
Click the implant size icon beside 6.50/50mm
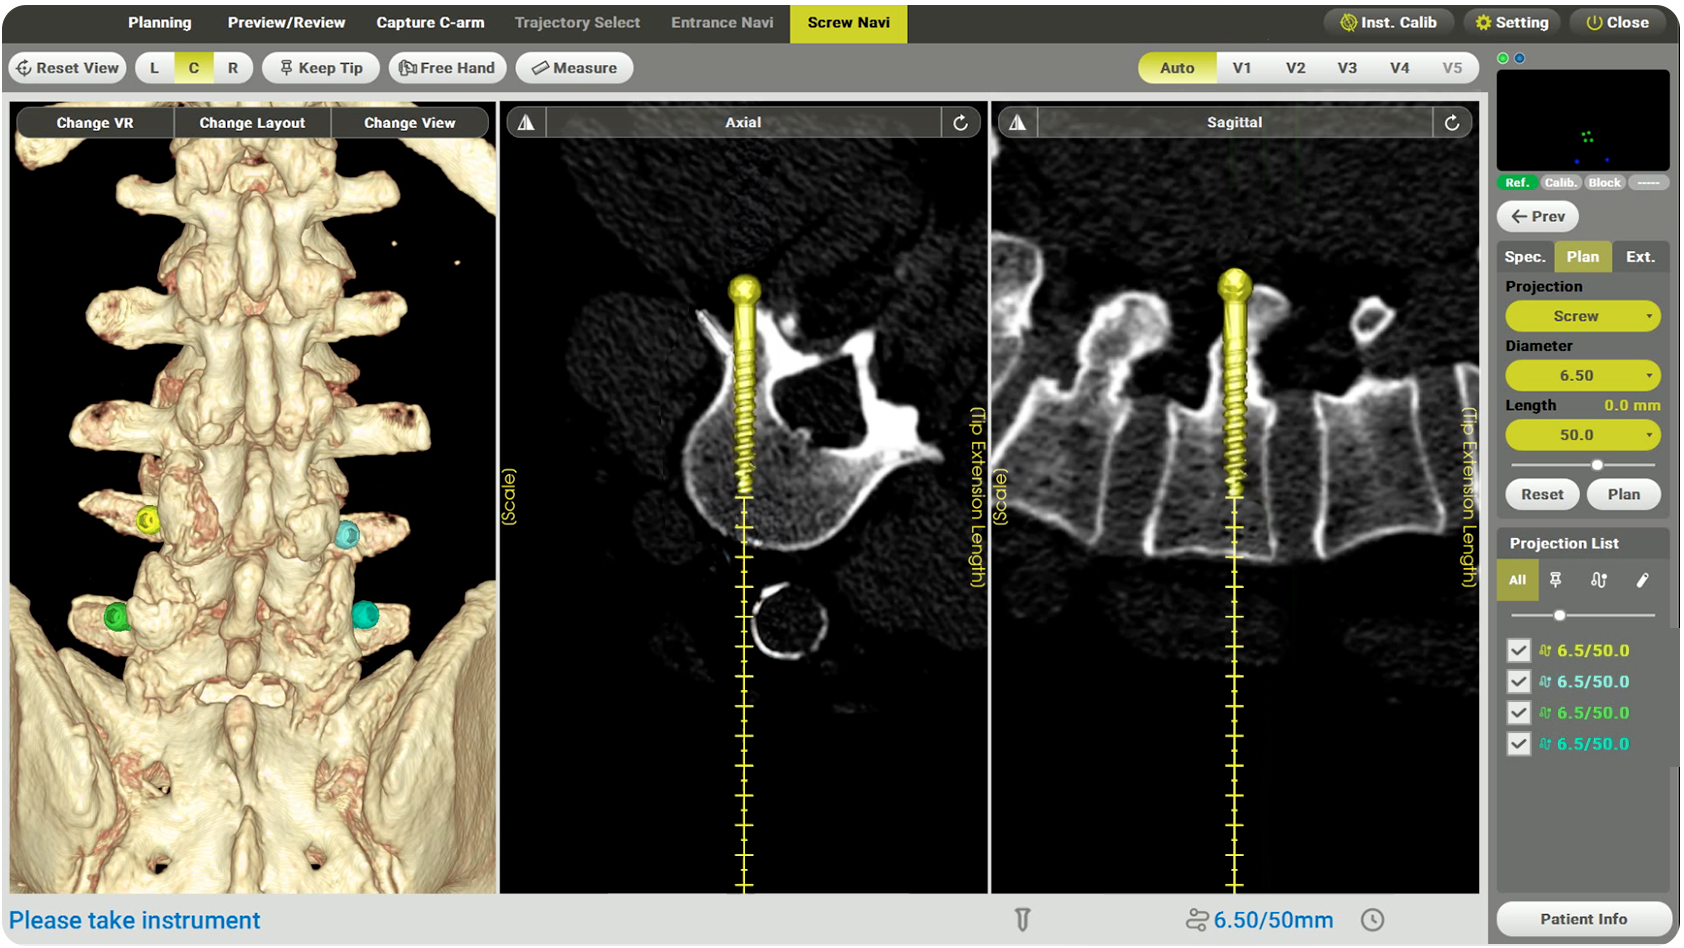[x=1197, y=920]
